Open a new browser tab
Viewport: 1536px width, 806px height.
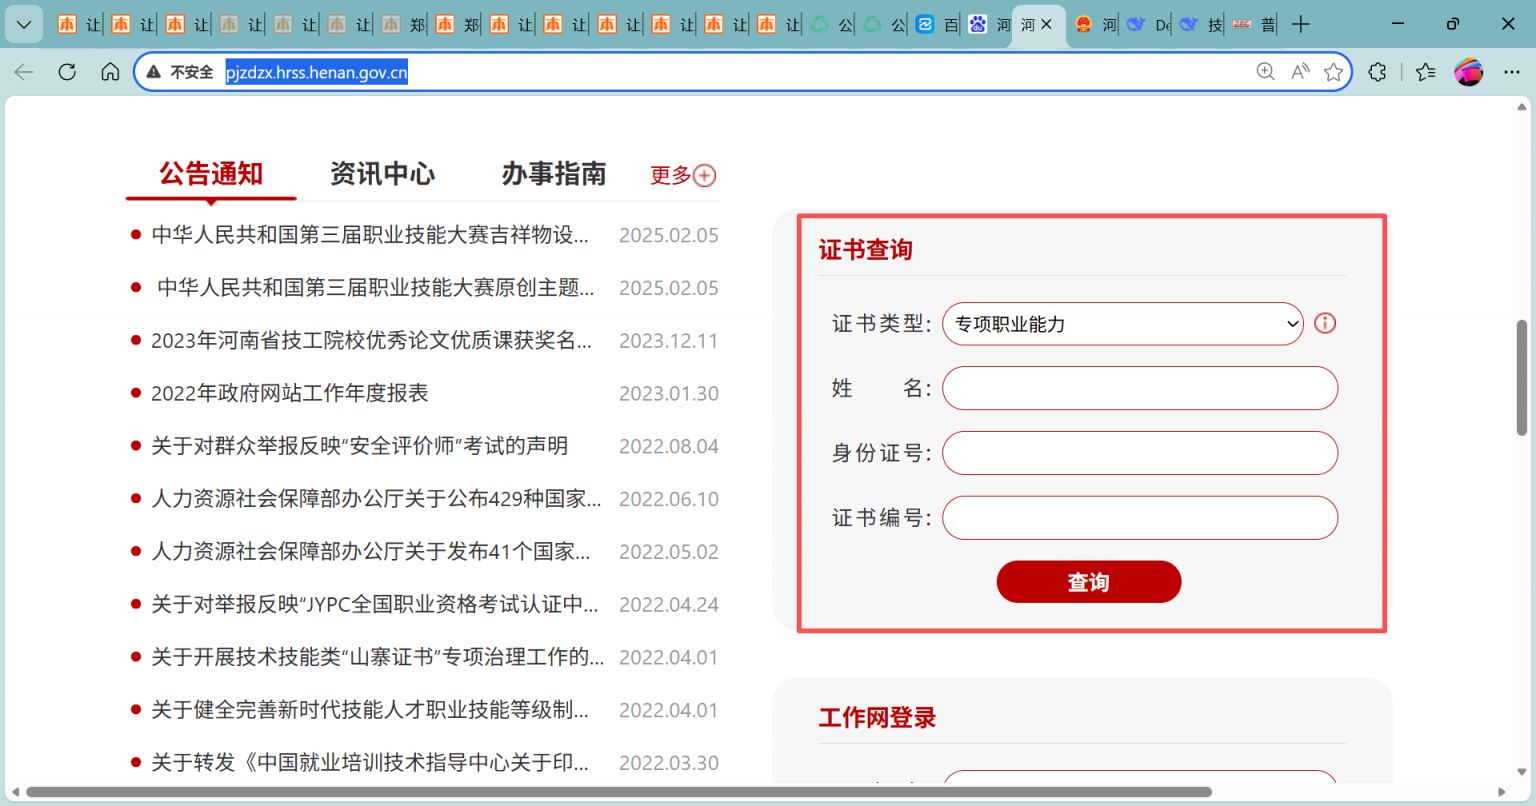[1300, 25]
